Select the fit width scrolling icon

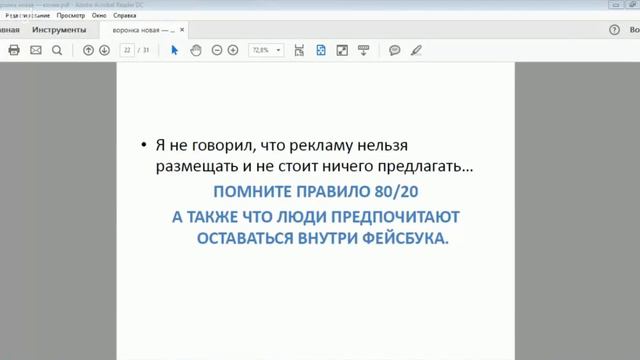tap(299, 50)
